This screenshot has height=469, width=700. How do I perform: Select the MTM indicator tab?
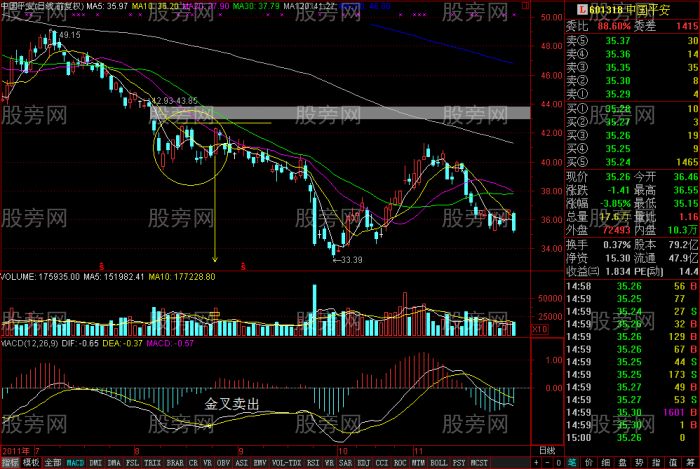pos(418,463)
